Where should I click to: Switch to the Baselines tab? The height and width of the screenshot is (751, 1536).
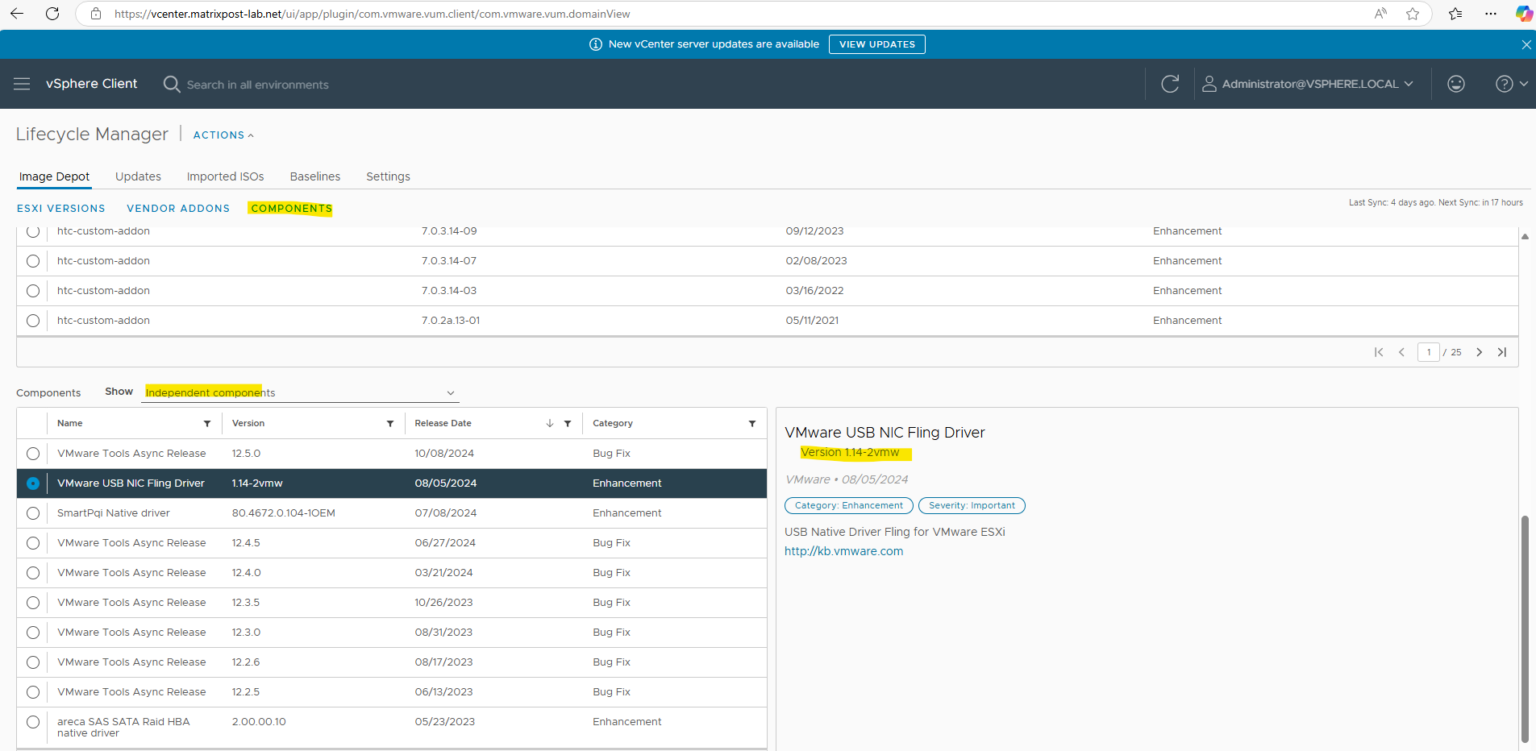pos(315,176)
